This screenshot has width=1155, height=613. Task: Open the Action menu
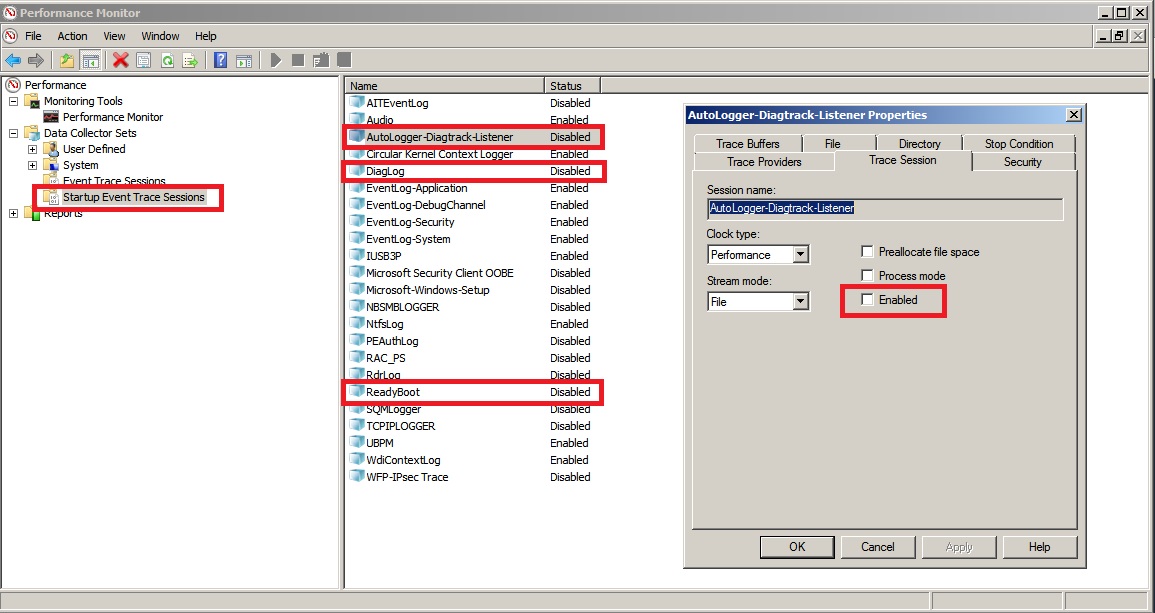point(72,36)
